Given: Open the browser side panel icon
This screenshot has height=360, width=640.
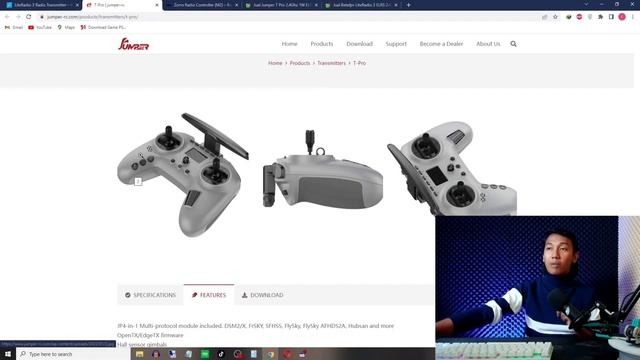Looking at the screenshot, I should [x=611, y=17].
